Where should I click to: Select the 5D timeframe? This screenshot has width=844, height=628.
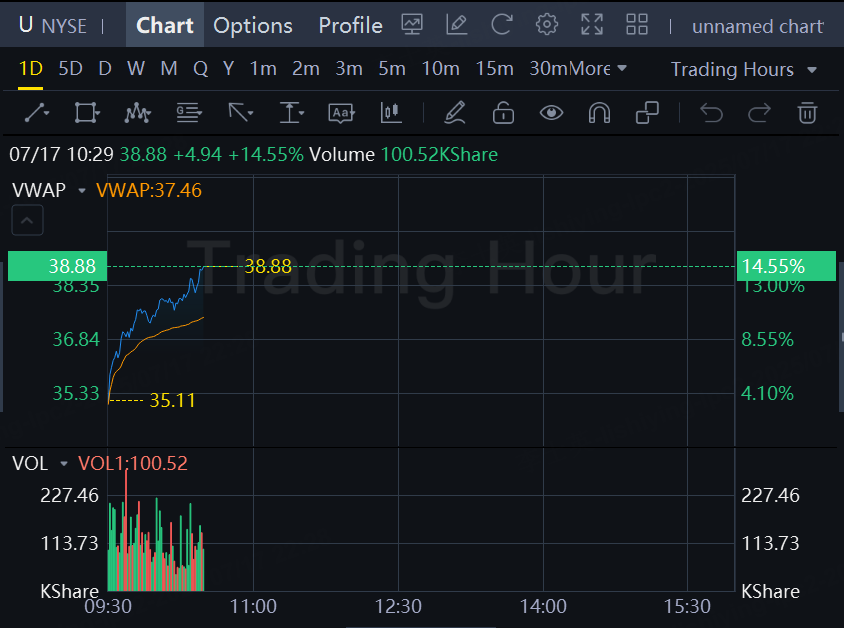(70, 69)
